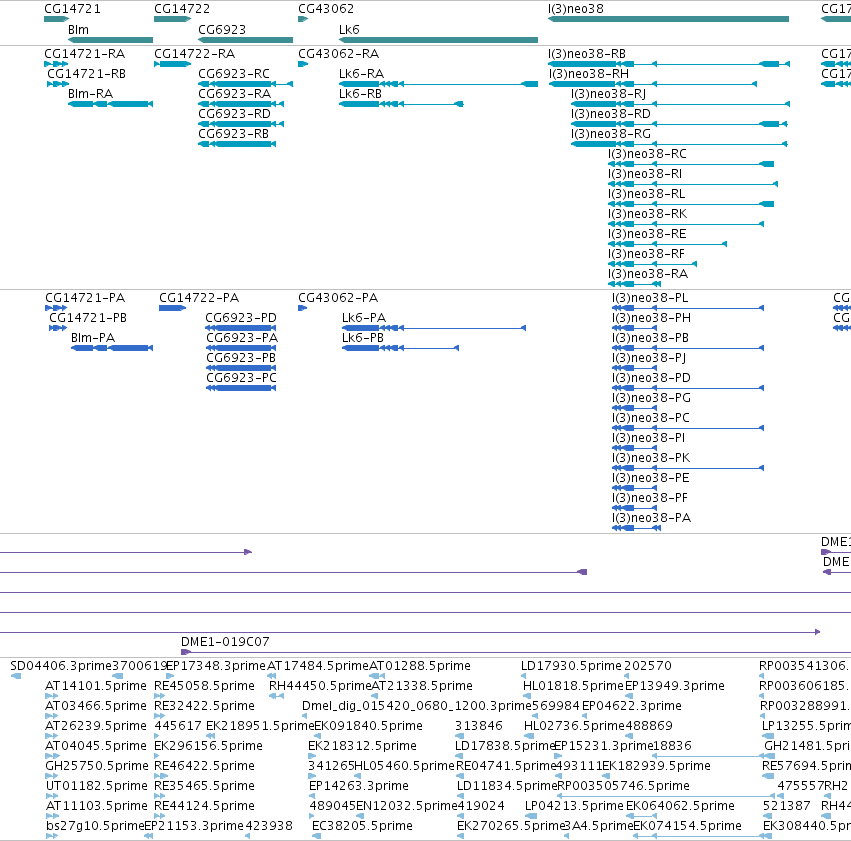Select the teal gene bar under the Lk6 label
This screenshot has width=851, height=841.
point(438,40)
